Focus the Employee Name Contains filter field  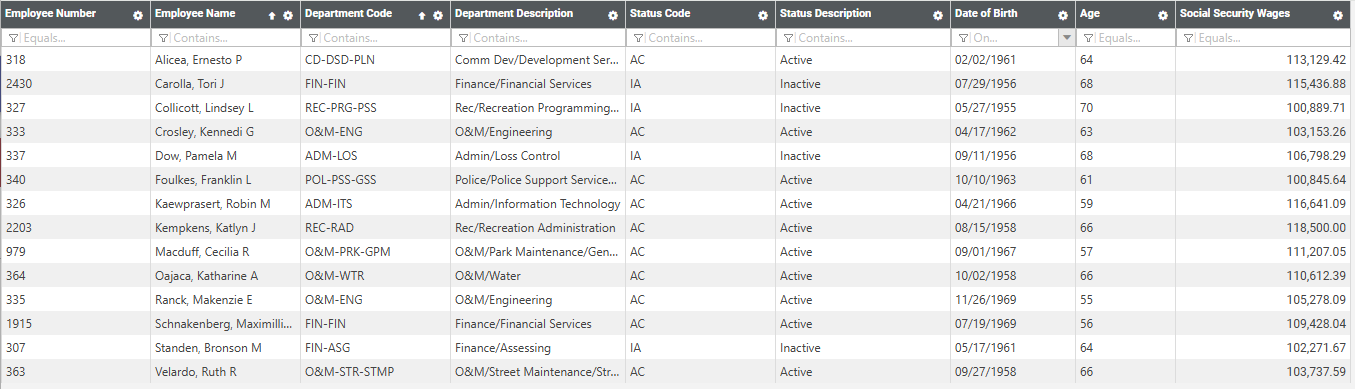point(235,38)
